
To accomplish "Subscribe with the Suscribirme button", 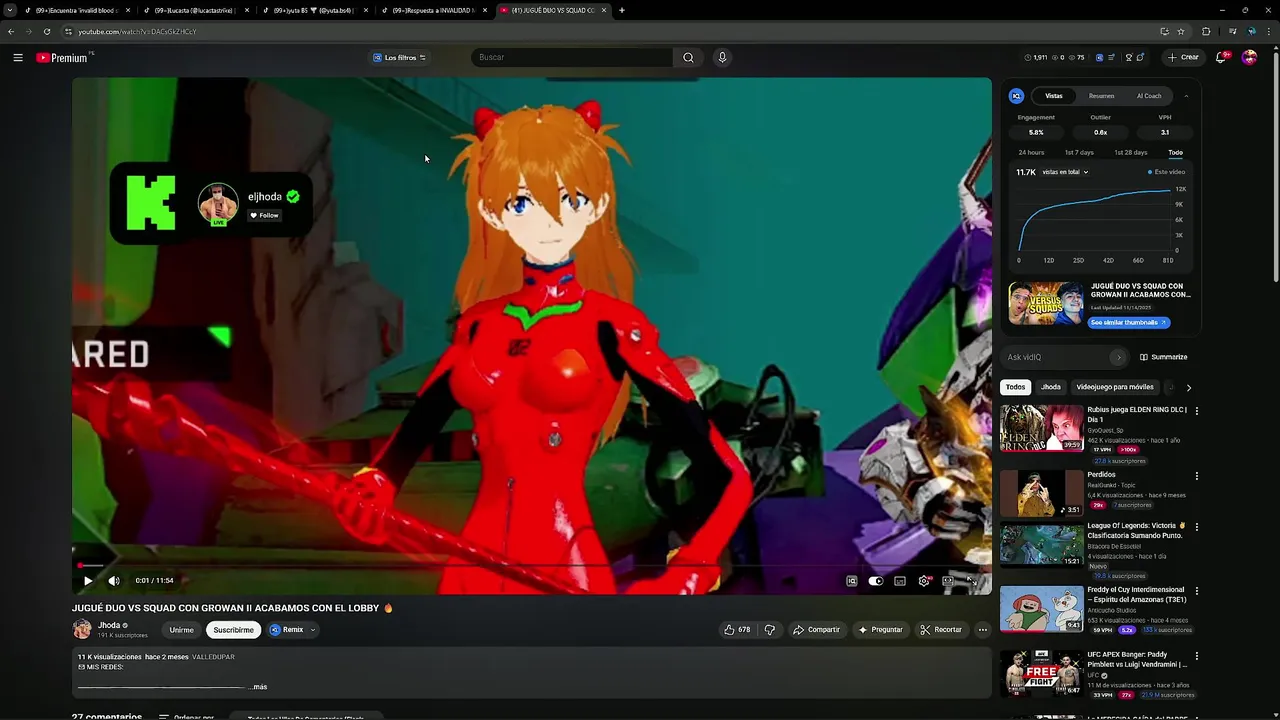I will [x=233, y=630].
